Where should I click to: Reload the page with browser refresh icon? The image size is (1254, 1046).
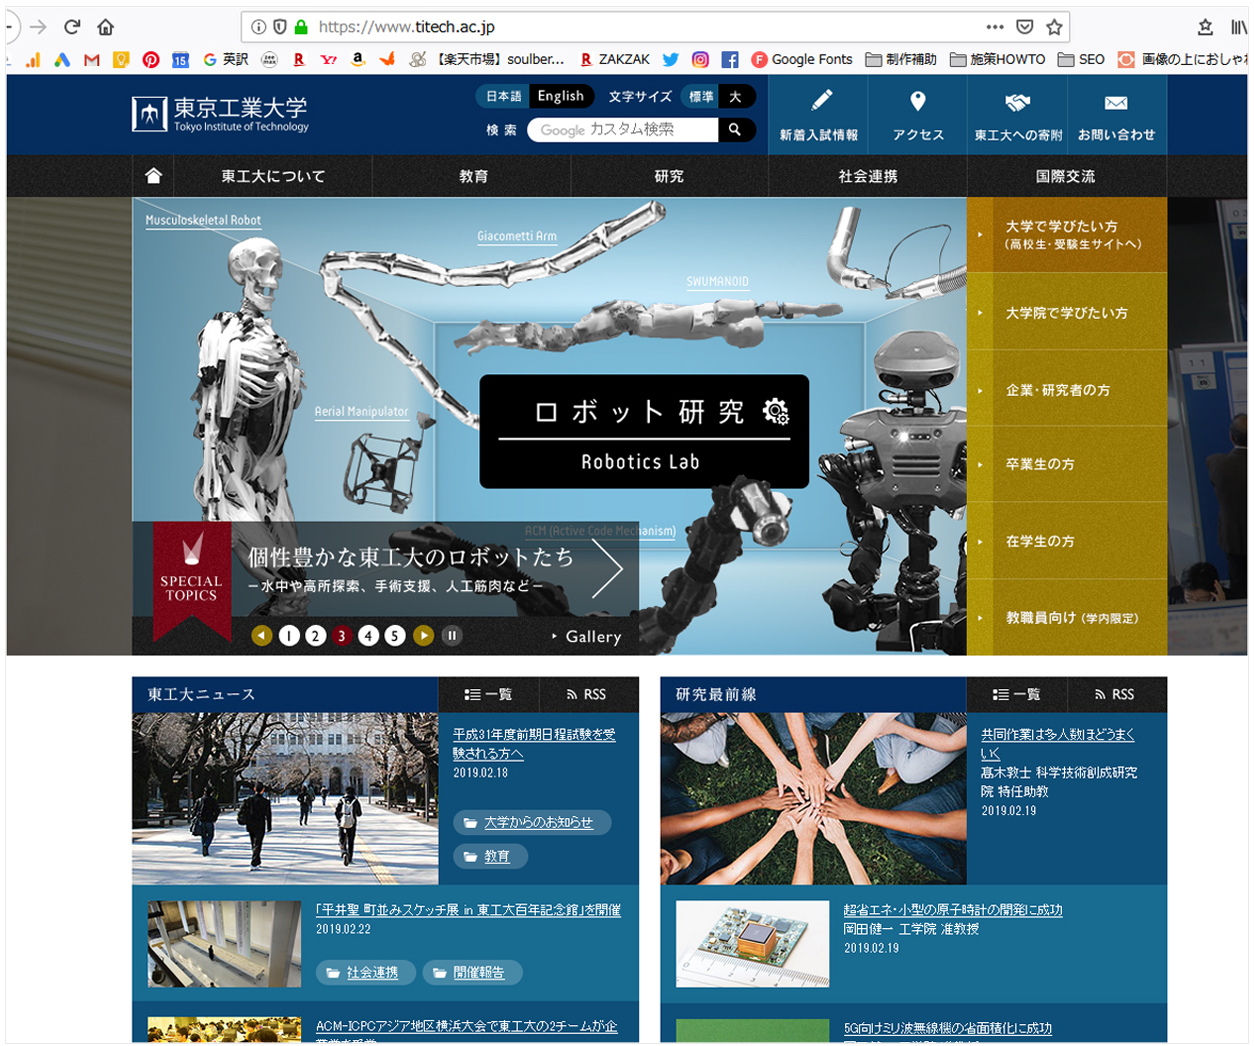click(x=72, y=27)
